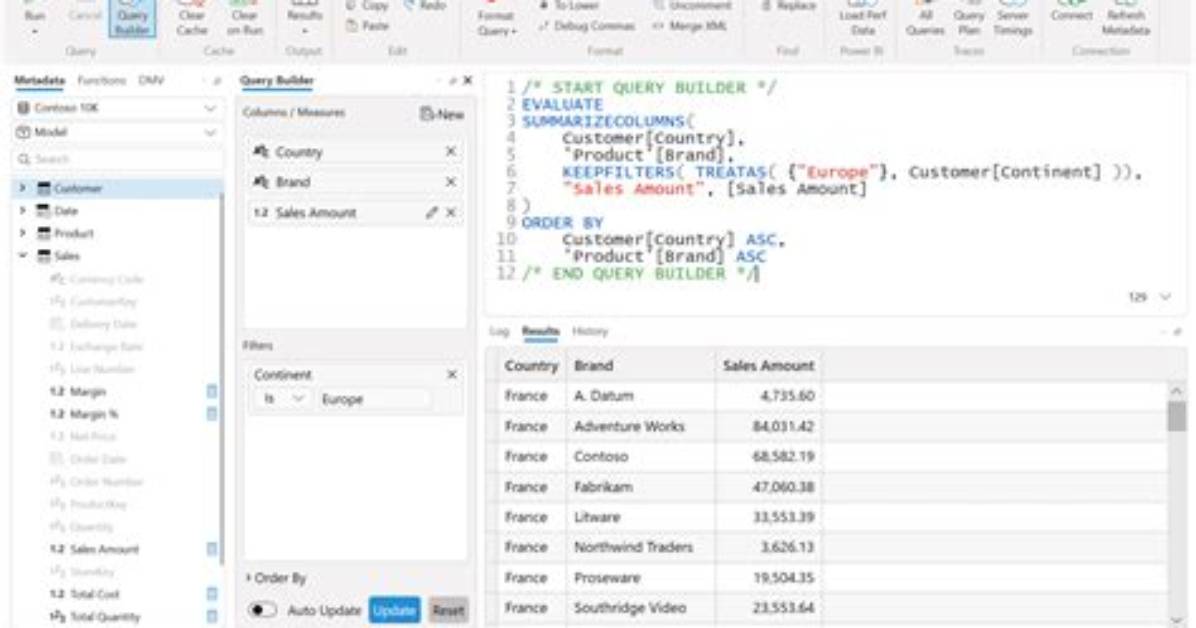The width and height of the screenshot is (1196, 628).
Task: Click Format Query in the ribbon
Action: coord(497,21)
